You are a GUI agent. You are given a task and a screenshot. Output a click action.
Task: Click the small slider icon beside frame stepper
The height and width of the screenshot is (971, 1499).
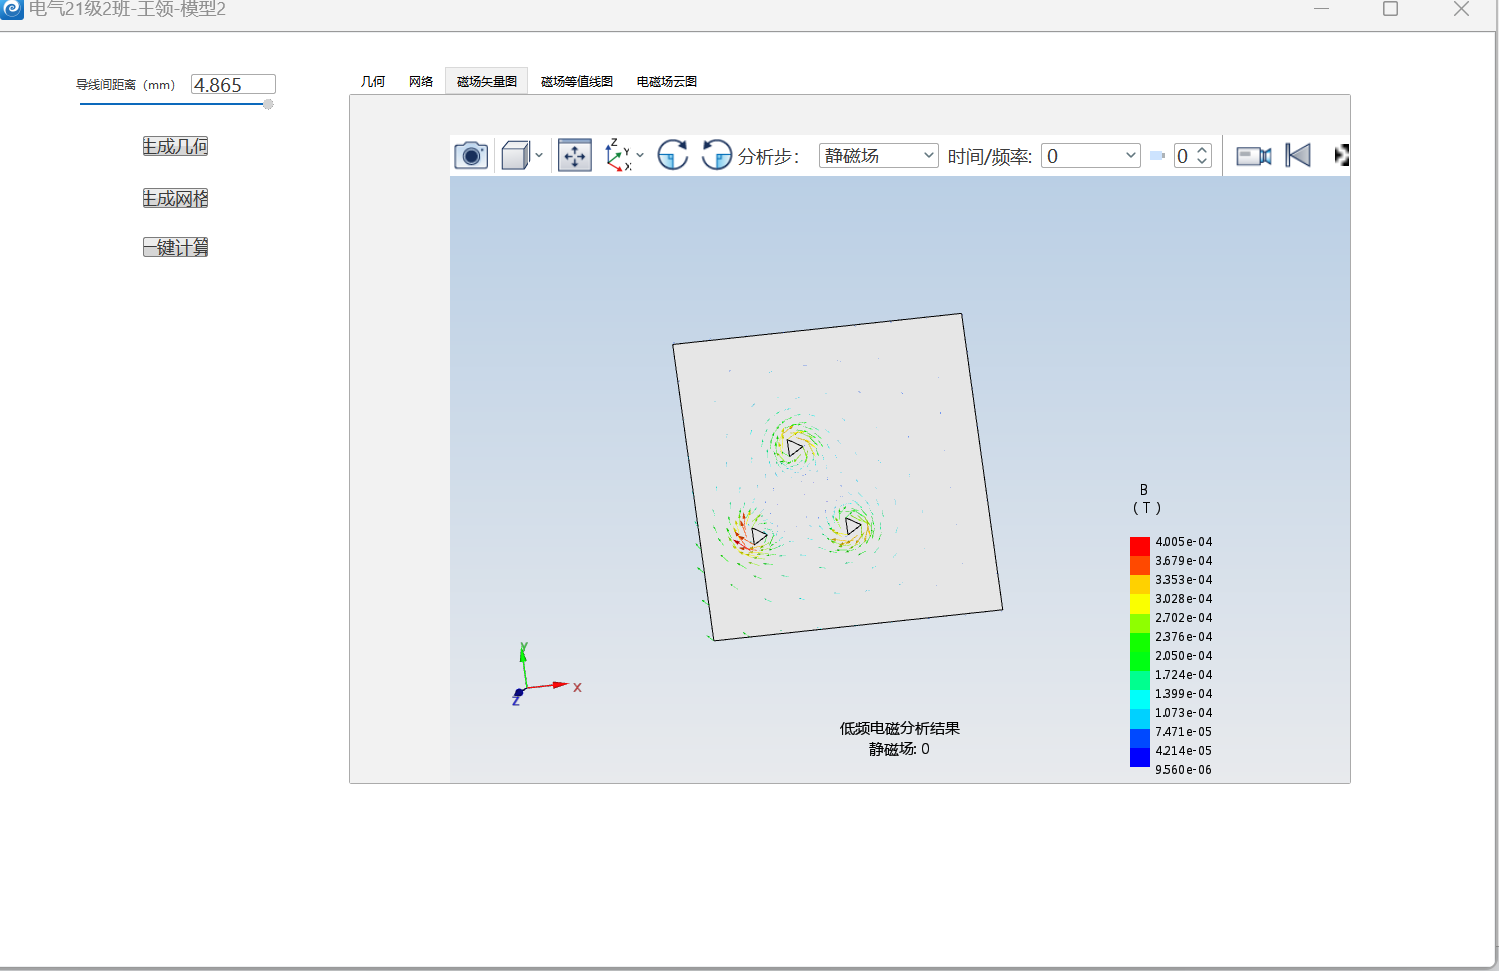[x=1157, y=155]
